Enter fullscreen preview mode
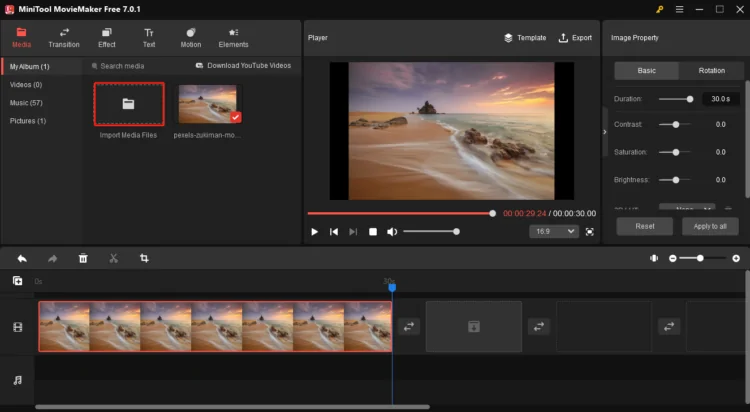This screenshot has width=750, height=412. click(589, 231)
